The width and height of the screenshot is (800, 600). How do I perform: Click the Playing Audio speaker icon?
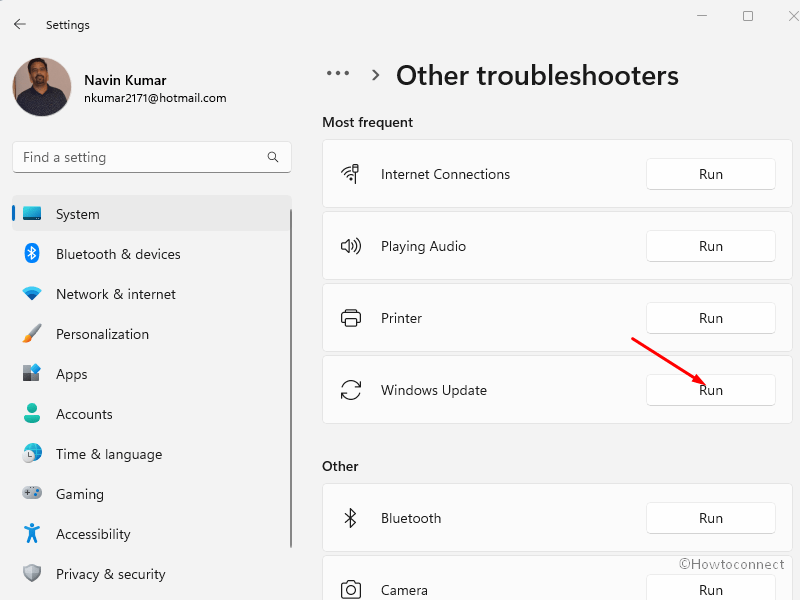(x=351, y=246)
